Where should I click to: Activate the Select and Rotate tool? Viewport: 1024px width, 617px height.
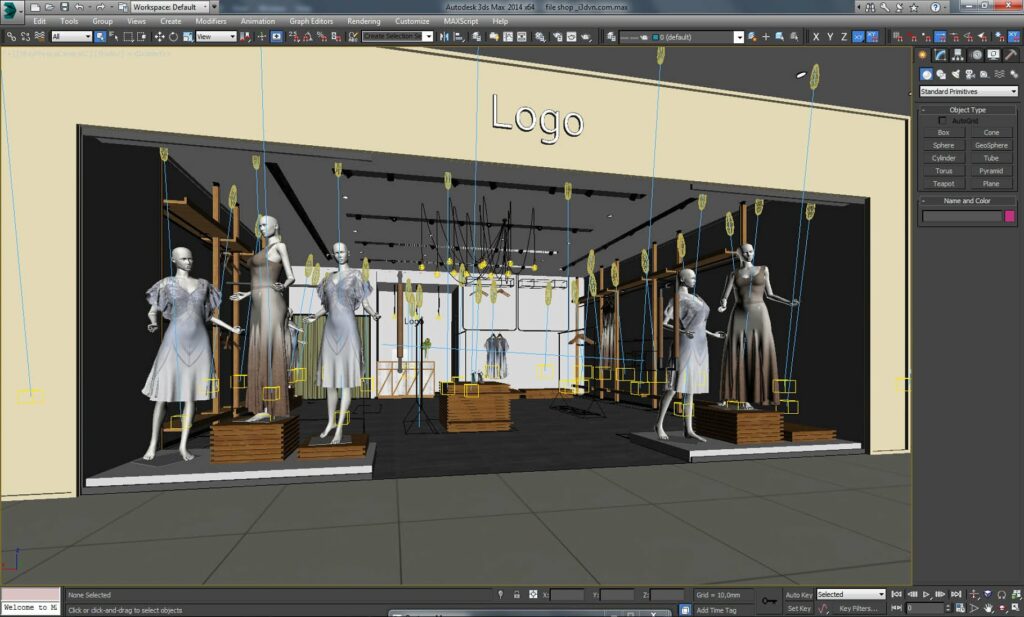tap(173, 37)
